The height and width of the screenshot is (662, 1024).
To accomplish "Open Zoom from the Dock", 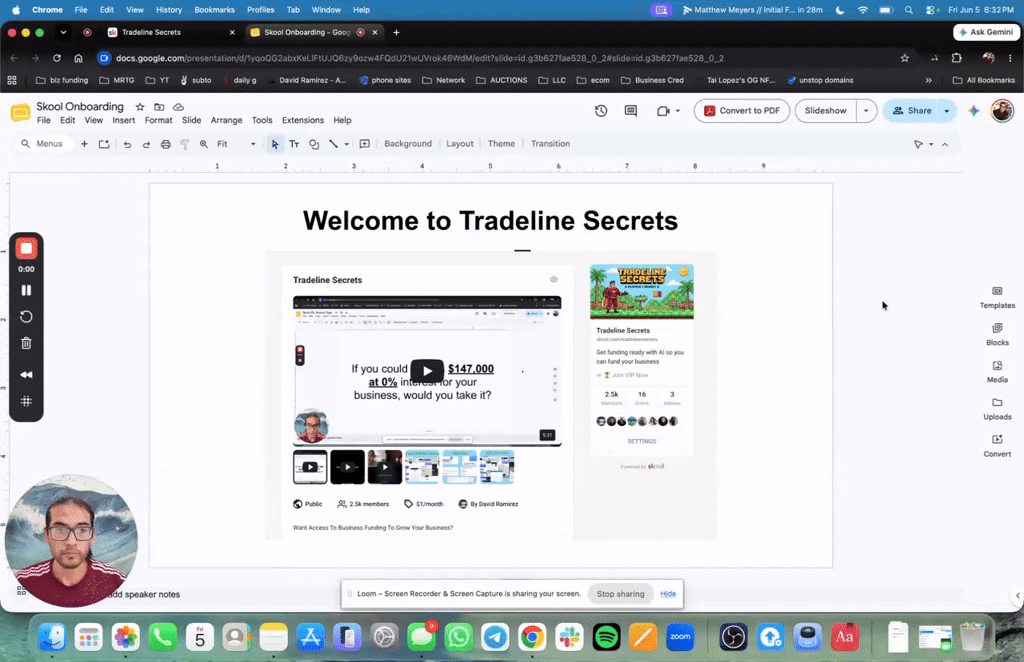I will [680, 637].
